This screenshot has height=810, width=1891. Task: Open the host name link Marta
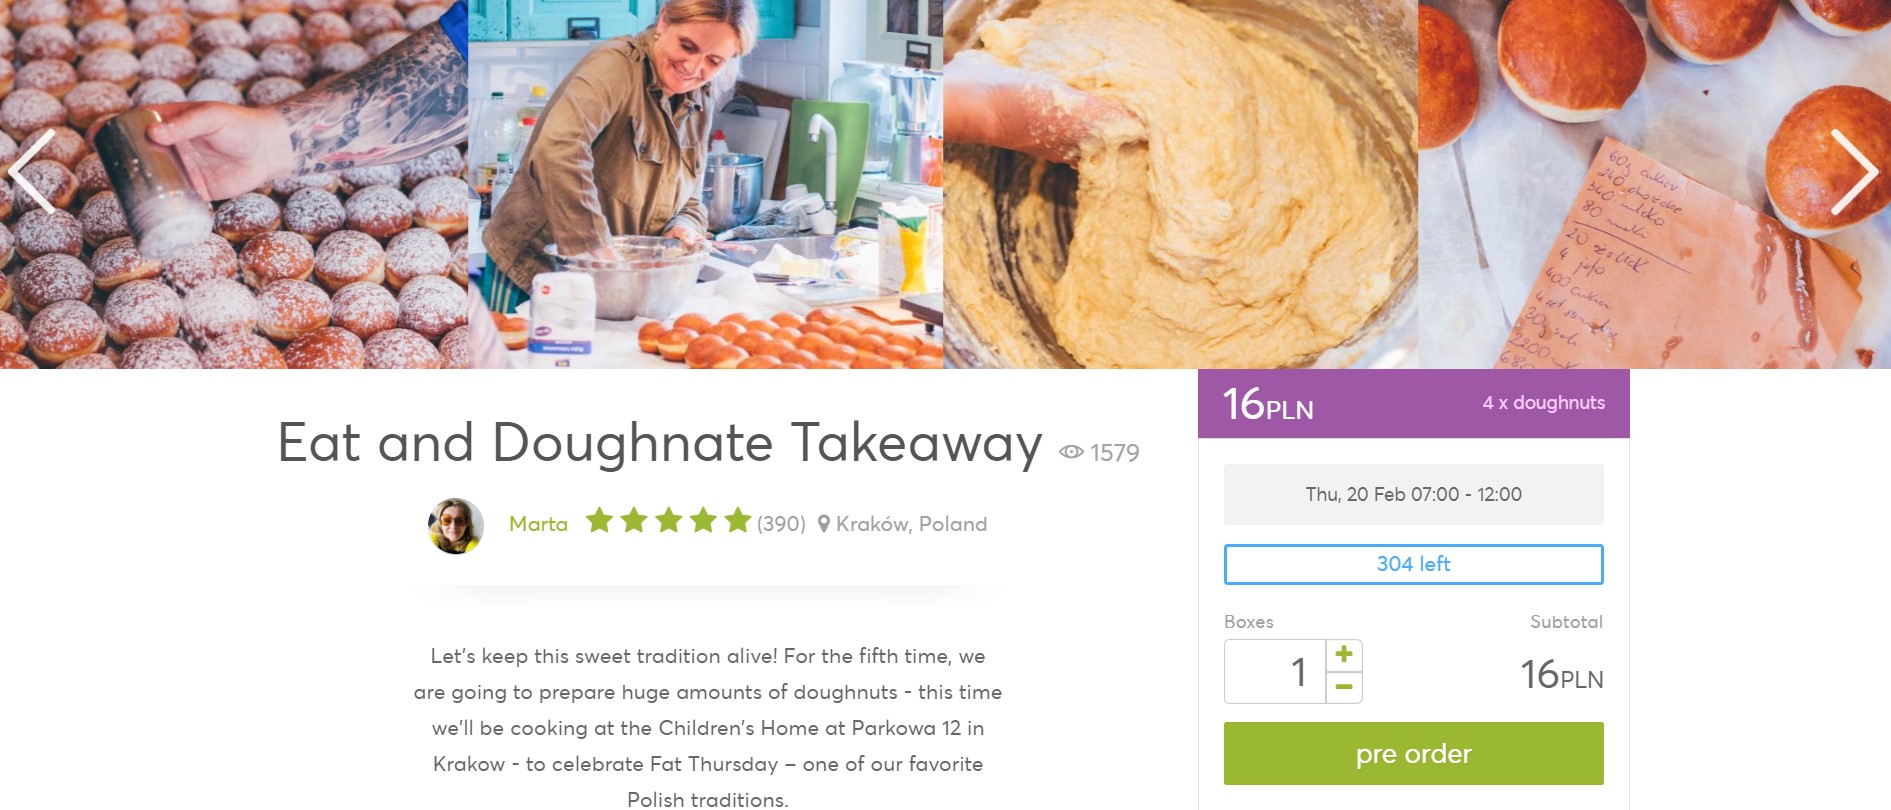(538, 524)
